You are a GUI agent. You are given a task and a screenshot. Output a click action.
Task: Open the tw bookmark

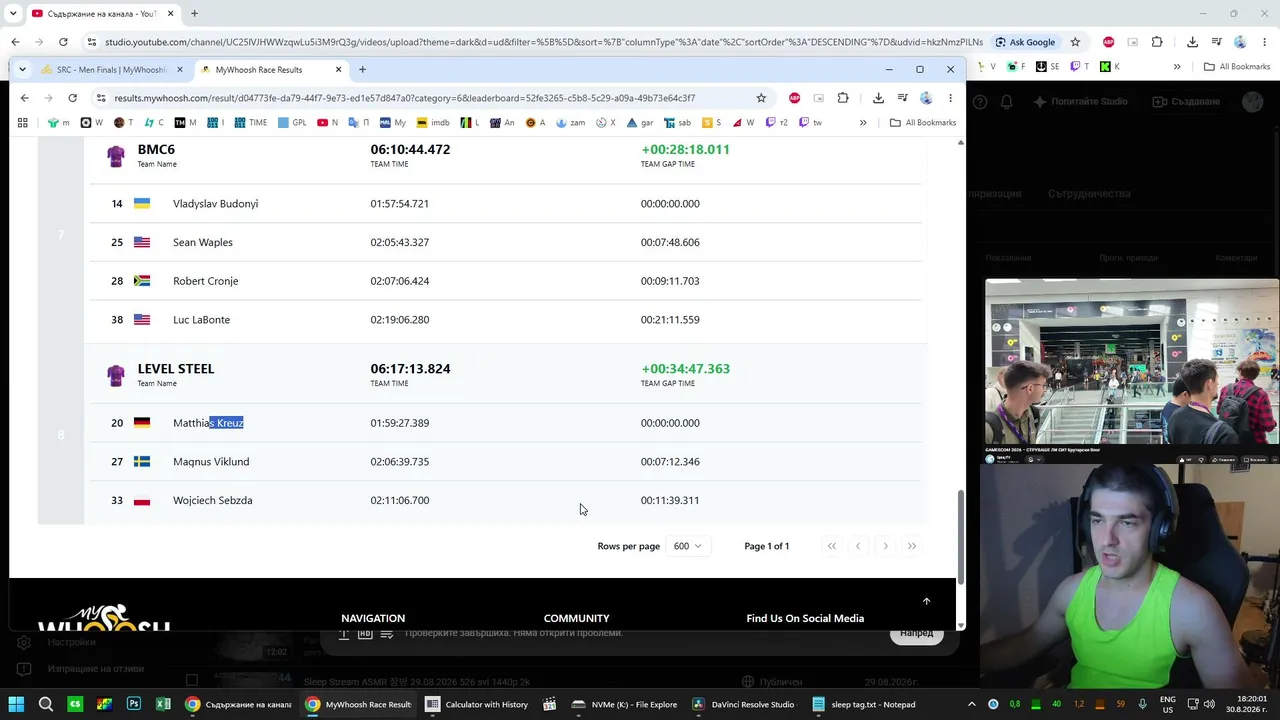(810, 123)
